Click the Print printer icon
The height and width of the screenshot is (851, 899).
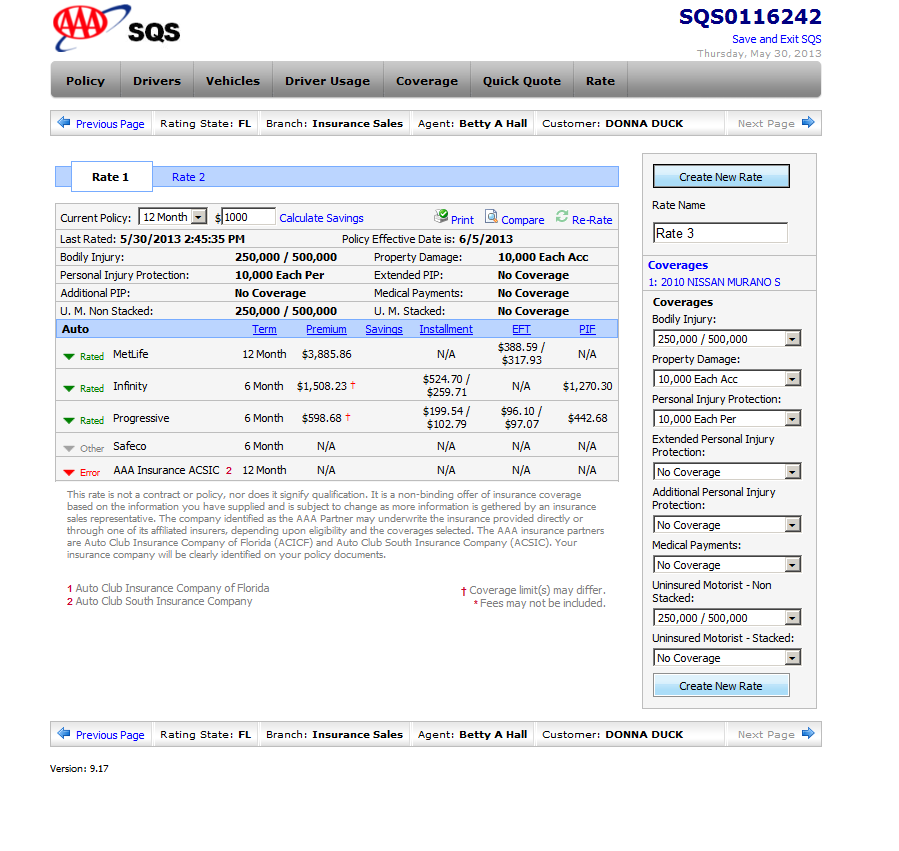441,217
